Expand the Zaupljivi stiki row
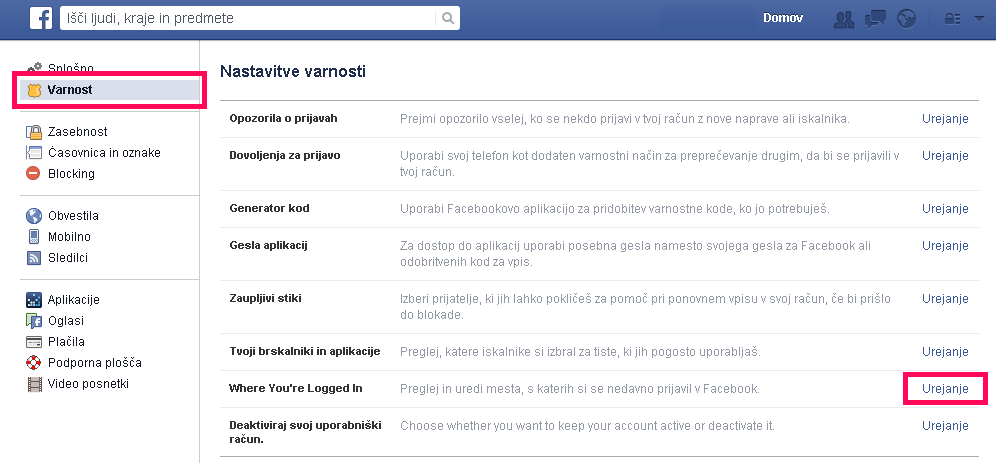 [x=600, y=307]
